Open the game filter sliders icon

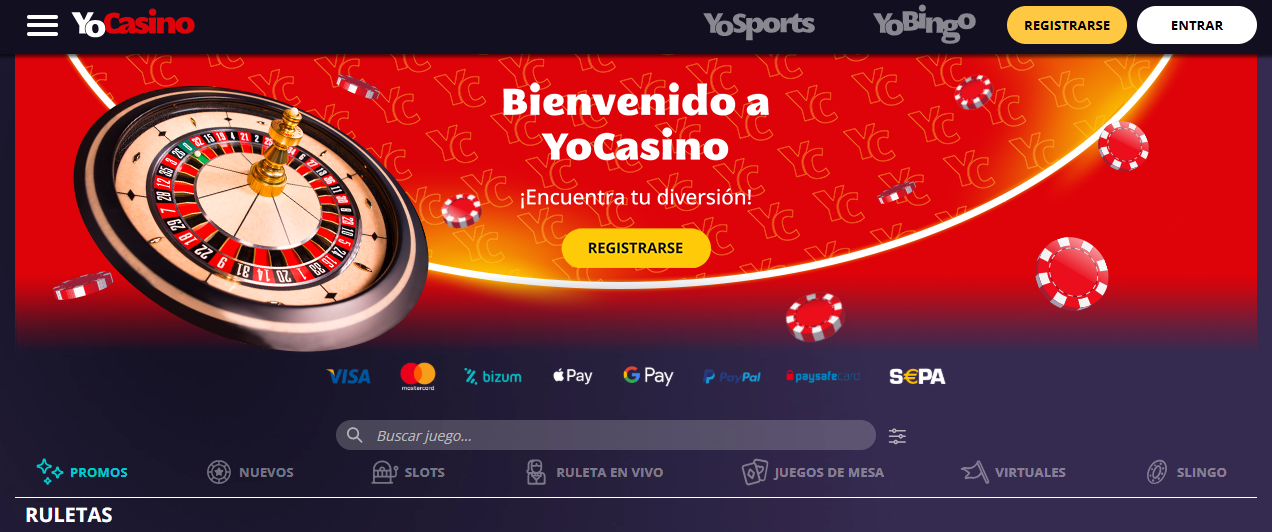(x=898, y=436)
